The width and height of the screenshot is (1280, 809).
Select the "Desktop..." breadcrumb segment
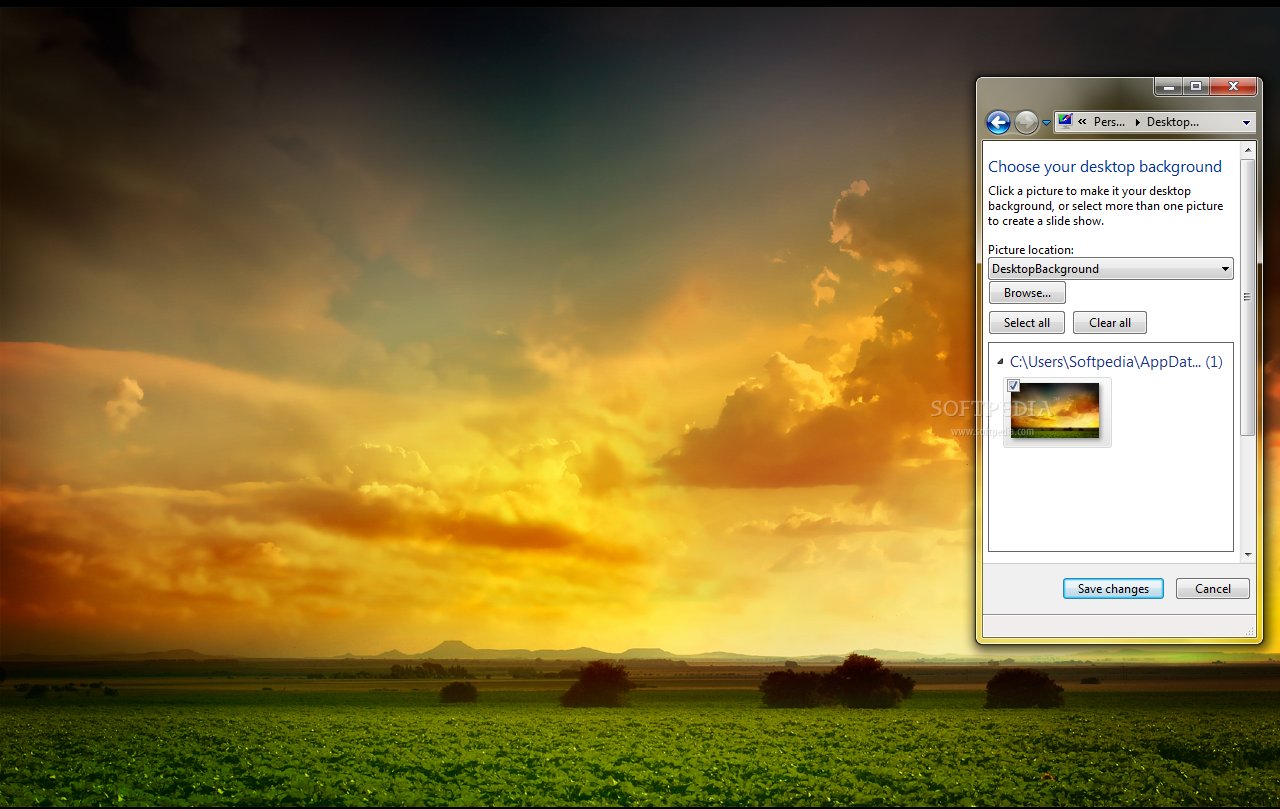(1172, 122)
